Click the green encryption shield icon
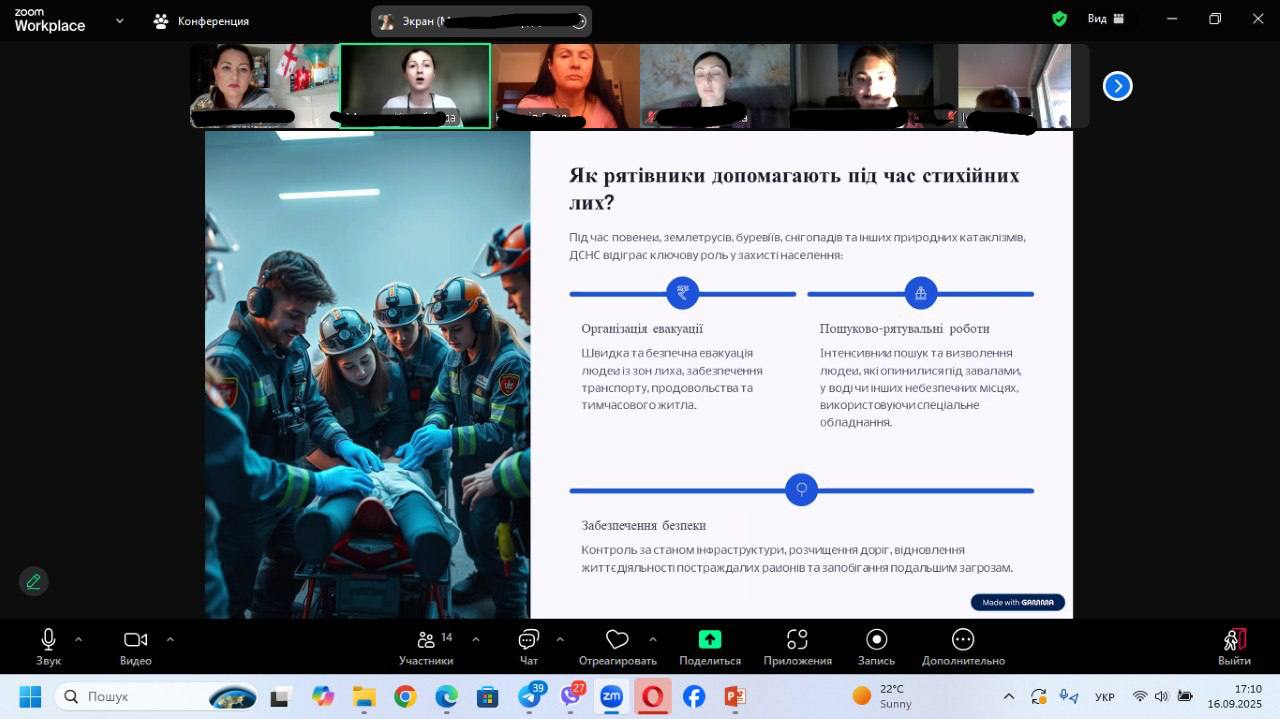Image resolution: width=1280 pixels, height=719 pixels. click(1059, 19)
